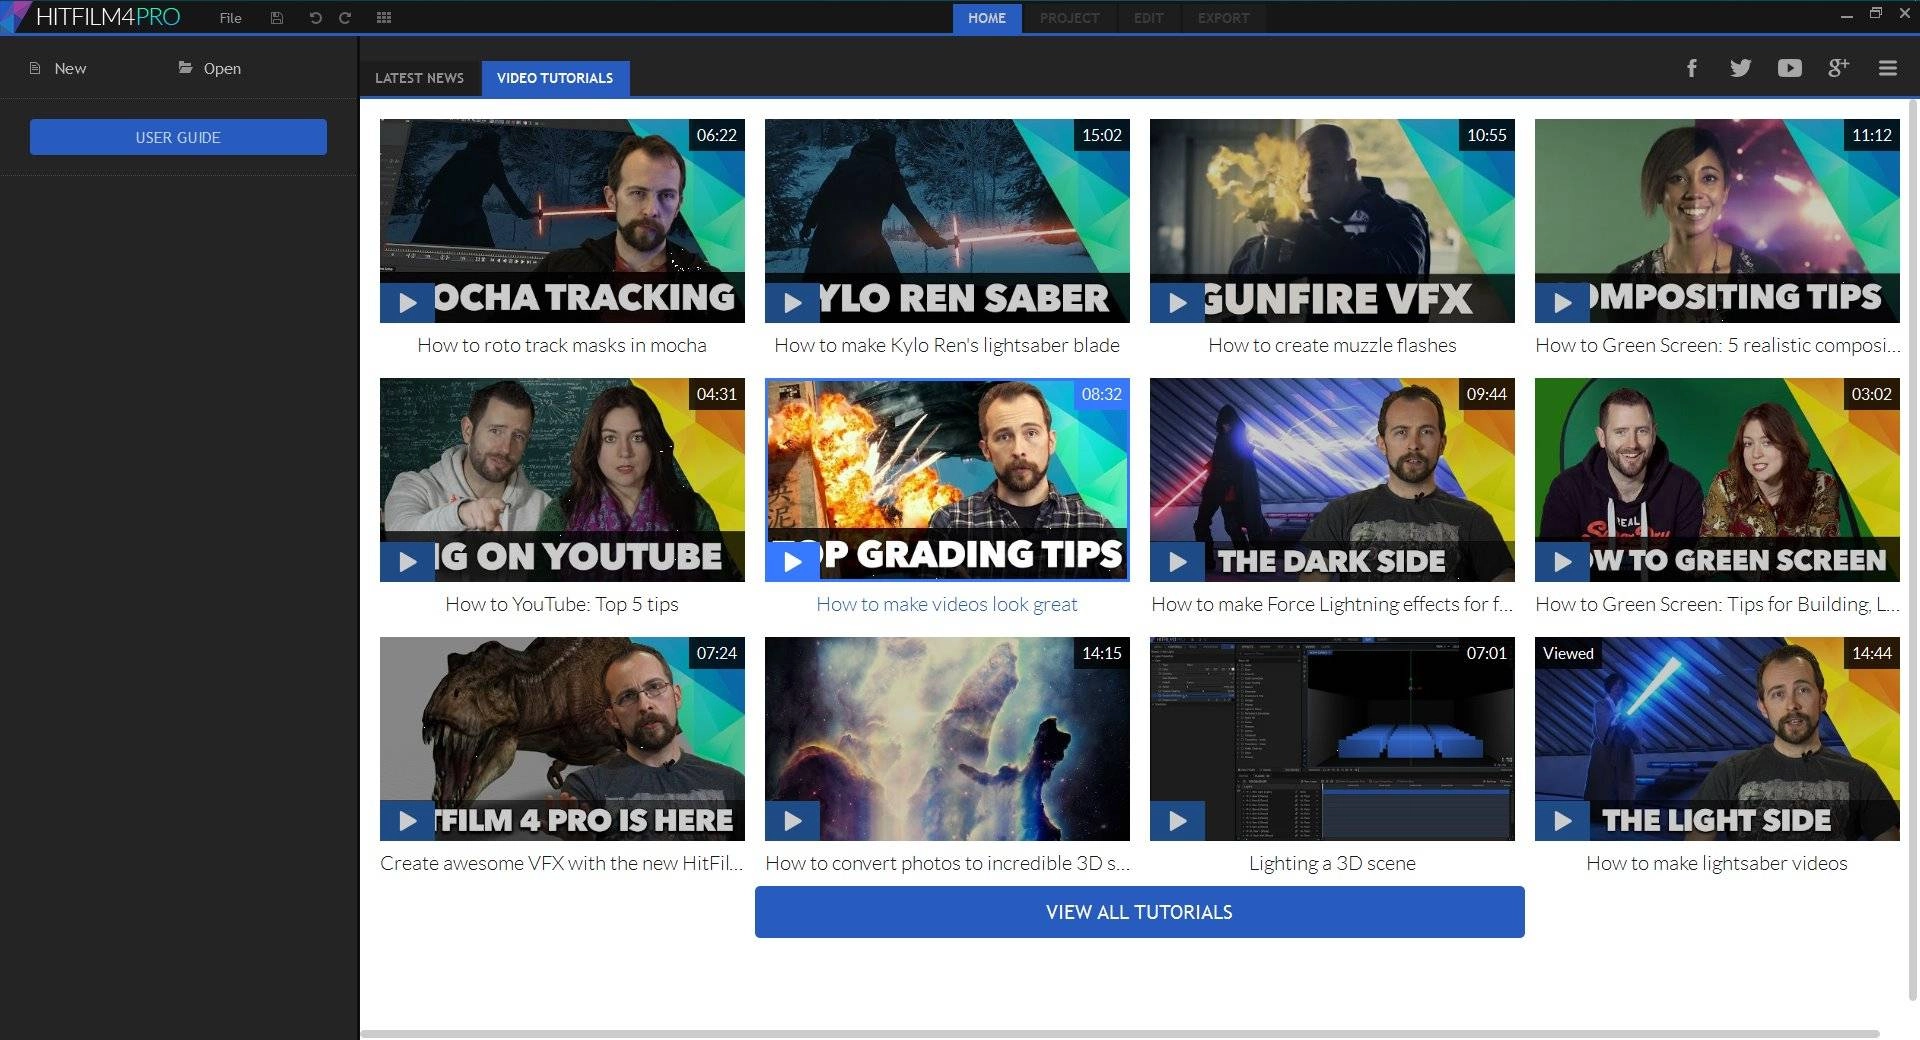The width and height of the screenshot is (1920, 1040).
Task: Click the 15:02 duration label
Action: pyautogui.click(x=1101, y=135)
